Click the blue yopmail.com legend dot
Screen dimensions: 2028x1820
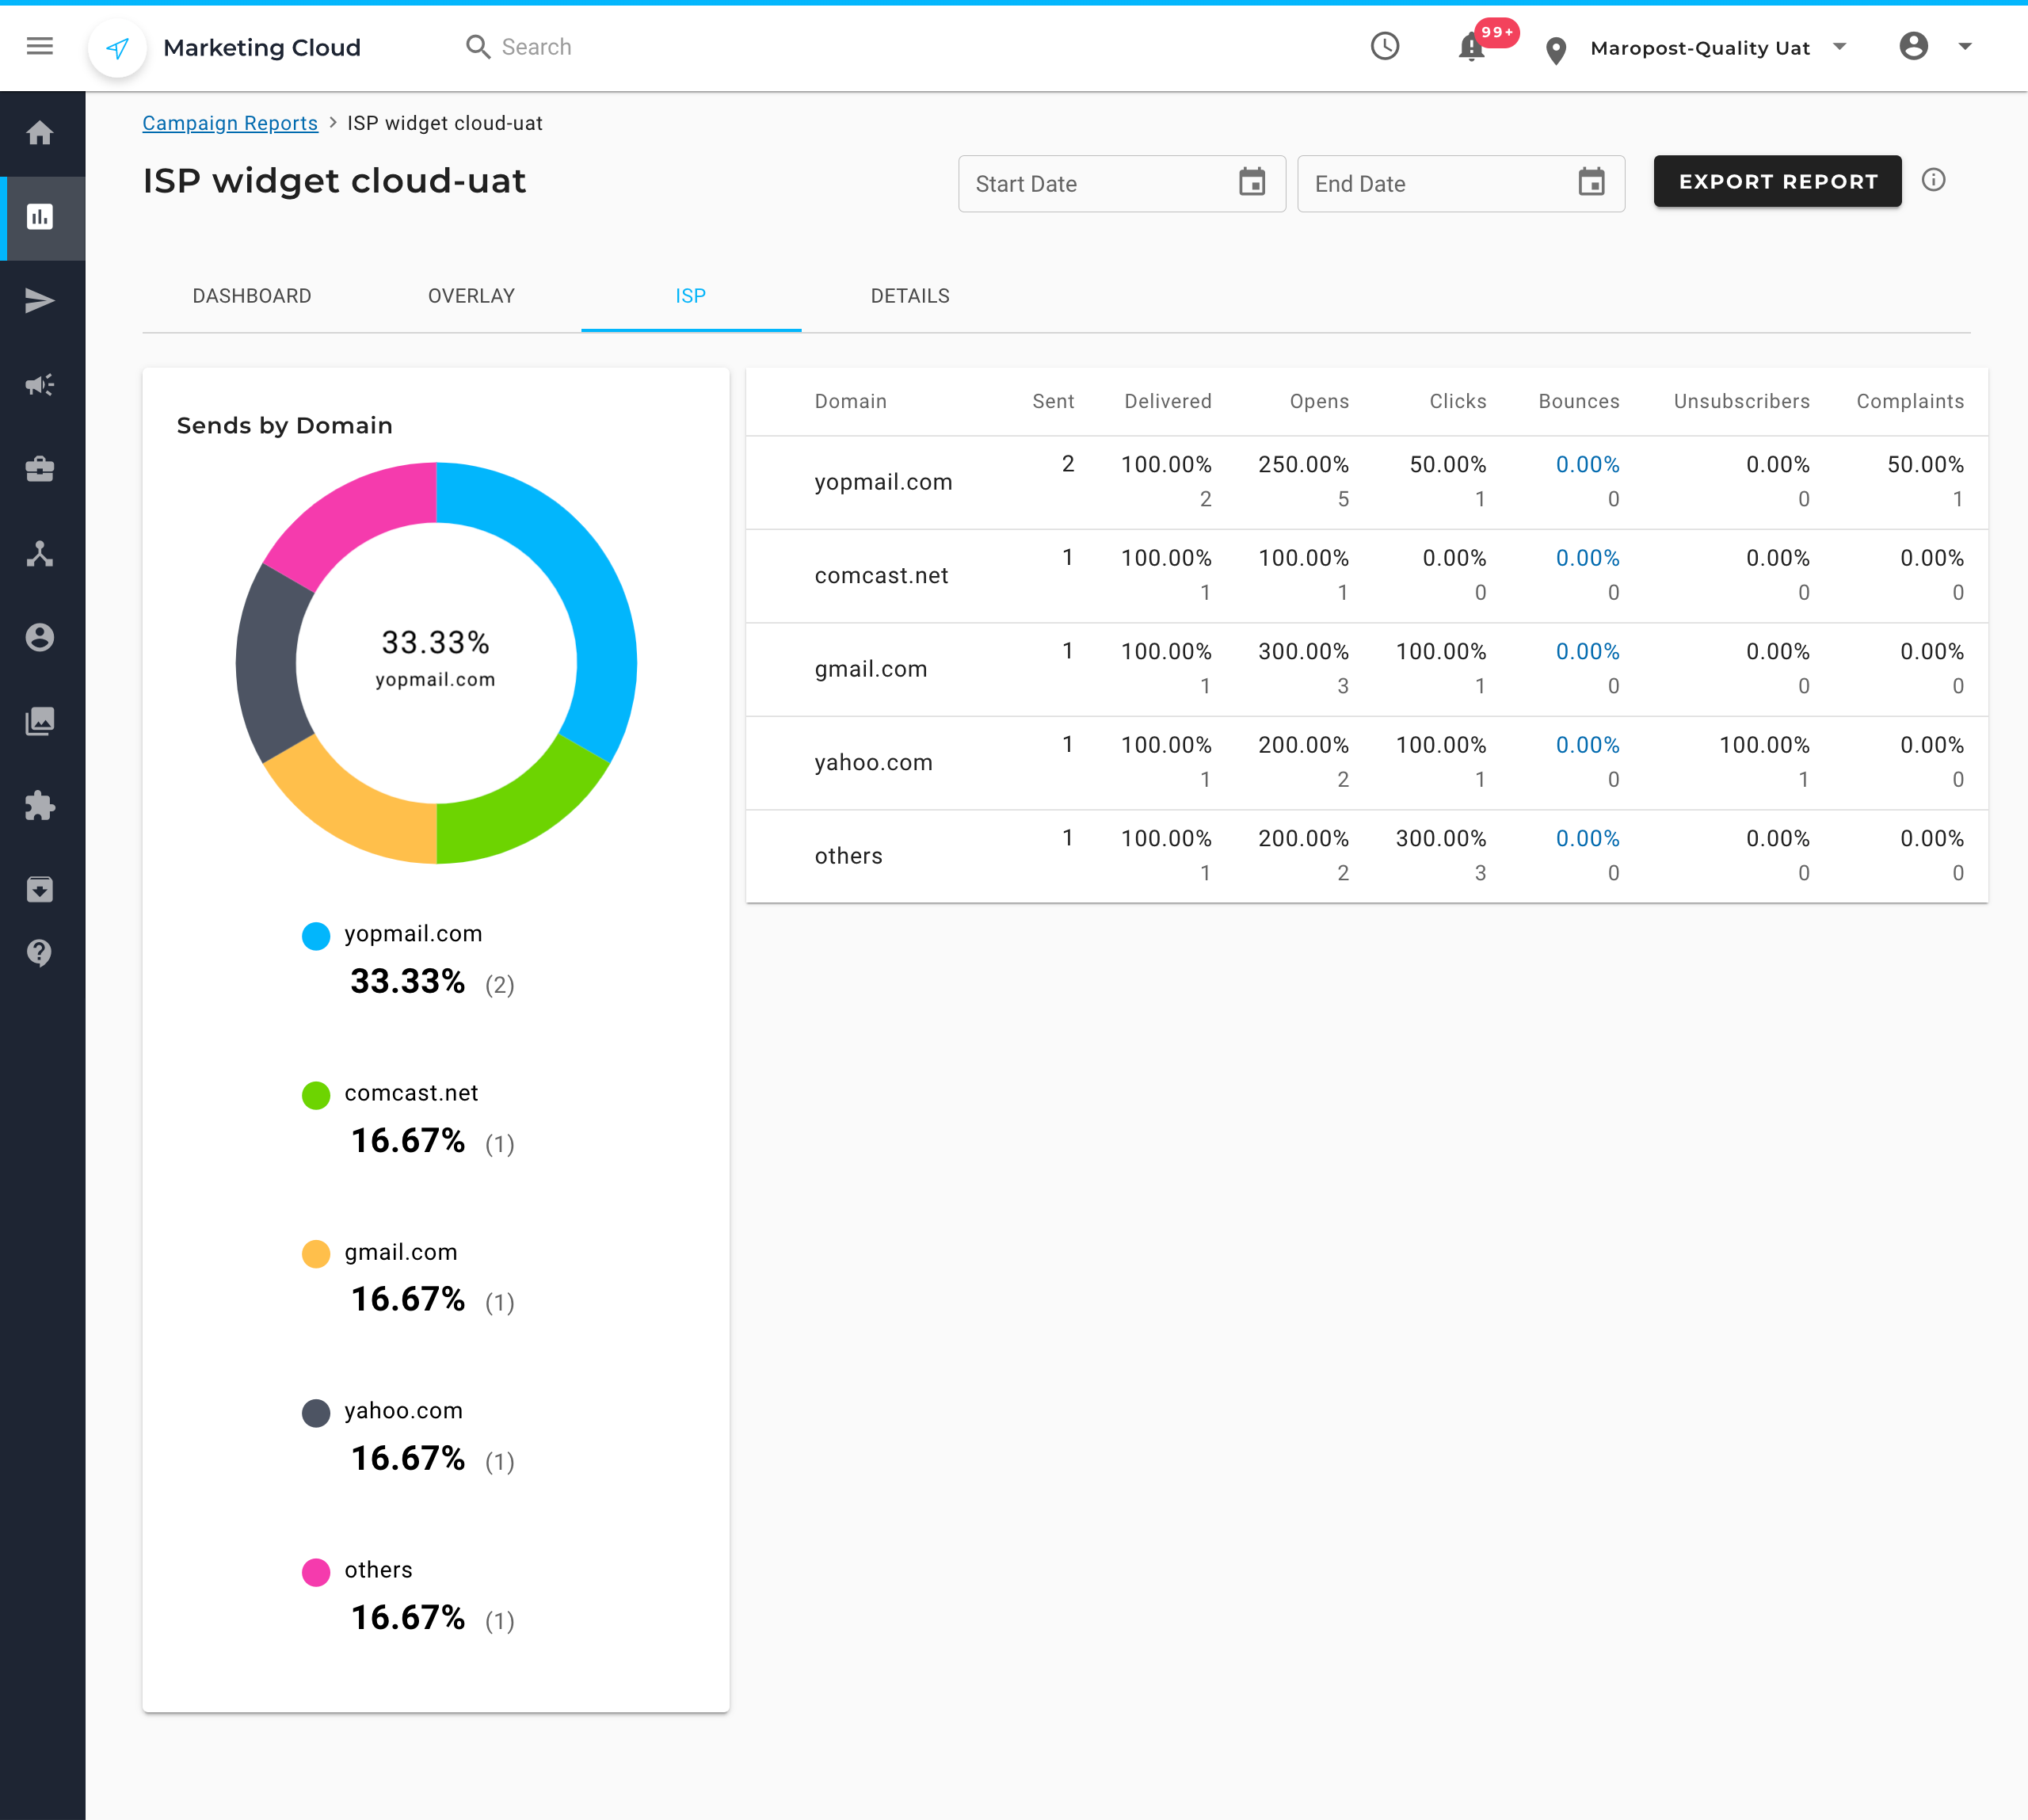[x=316, y=936]
